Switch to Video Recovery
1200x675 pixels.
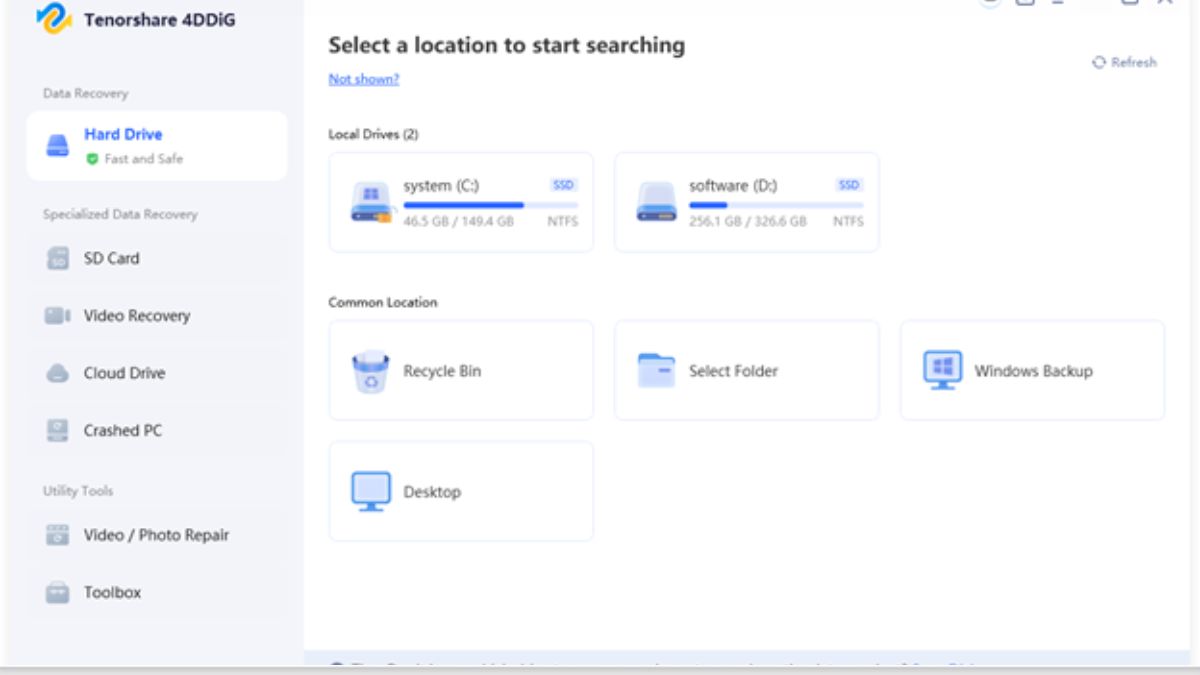[157, 316]
